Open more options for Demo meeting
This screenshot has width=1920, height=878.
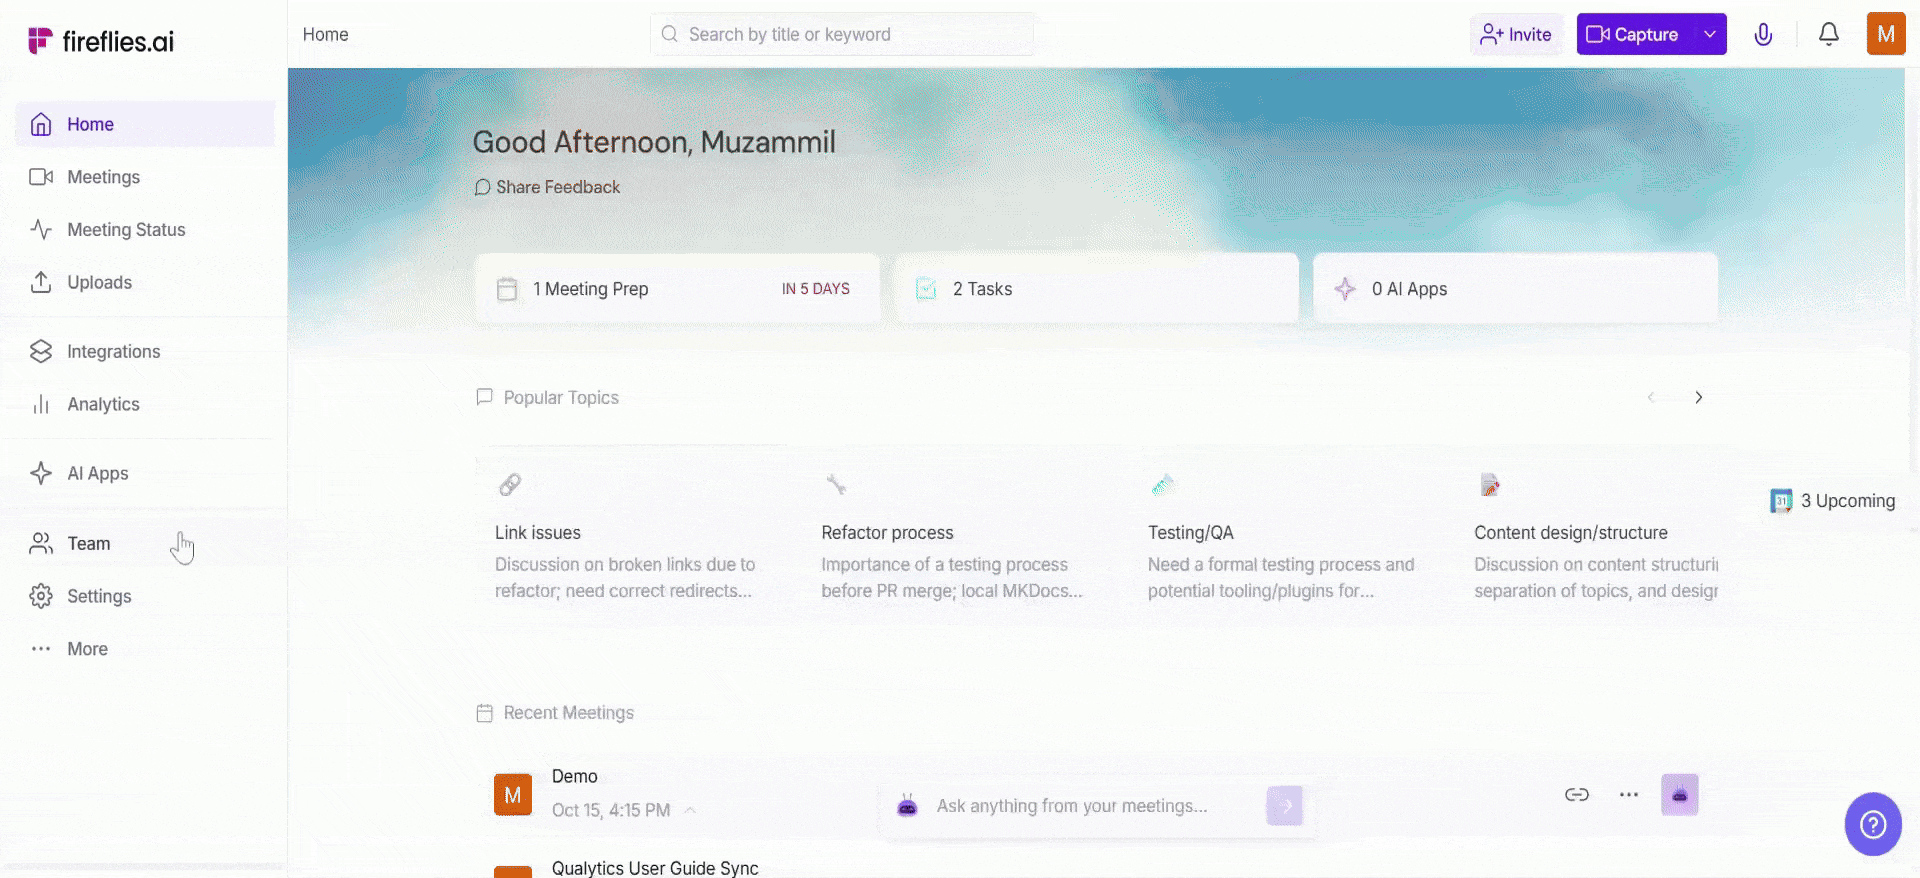coord(1629,795)
